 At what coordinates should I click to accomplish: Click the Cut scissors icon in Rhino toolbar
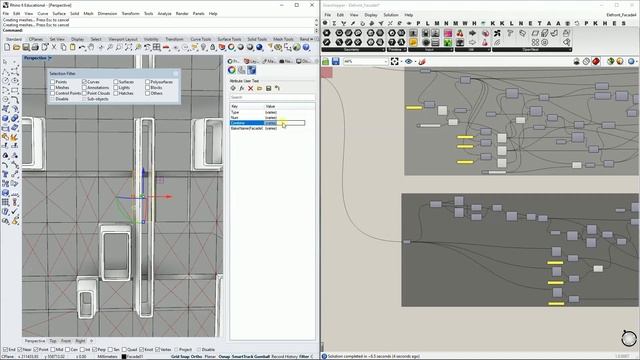tap(54, 47)
